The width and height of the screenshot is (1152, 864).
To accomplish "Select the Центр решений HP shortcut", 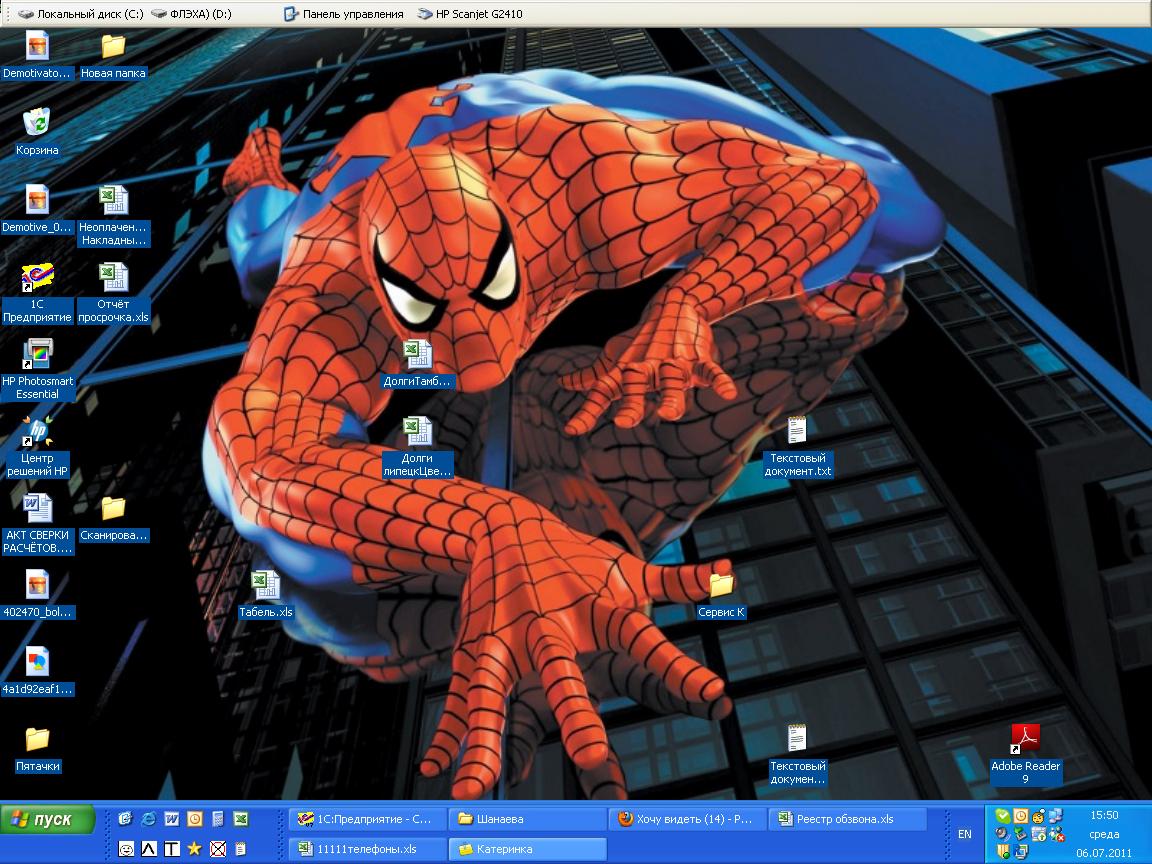I will pyautogui.click(x=37, y=432).
